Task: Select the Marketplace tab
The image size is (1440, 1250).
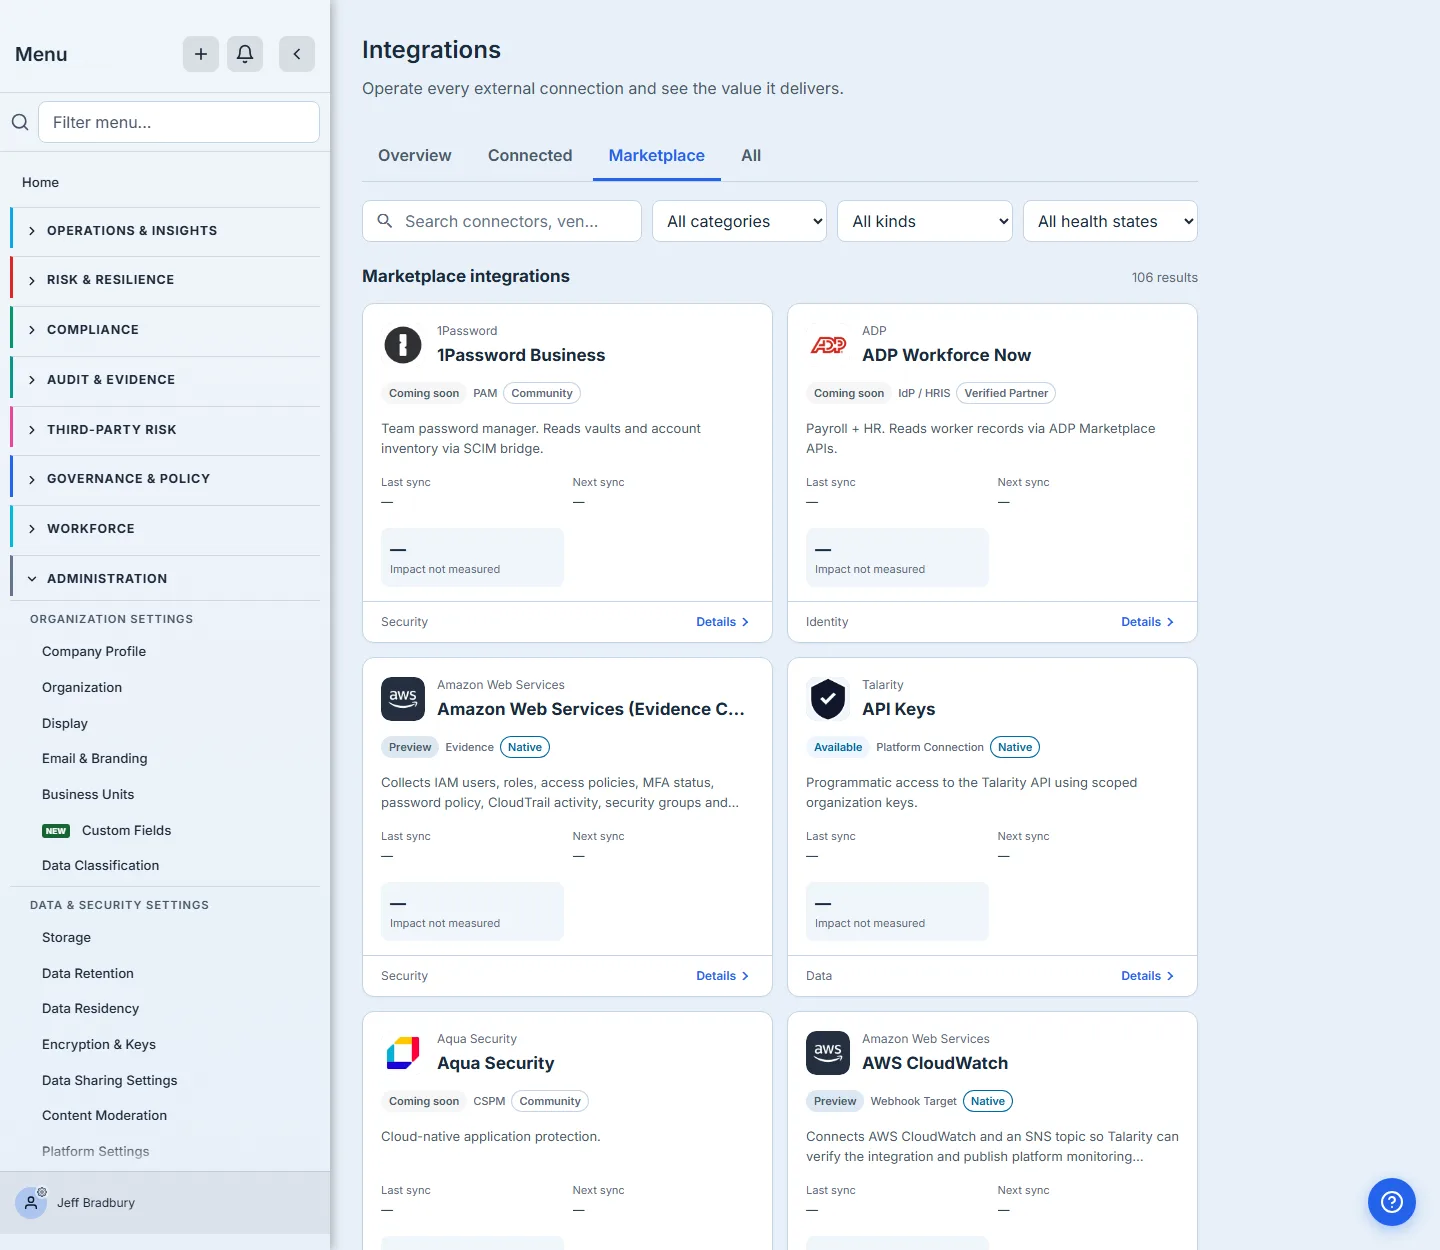Action: pos(657,156)
